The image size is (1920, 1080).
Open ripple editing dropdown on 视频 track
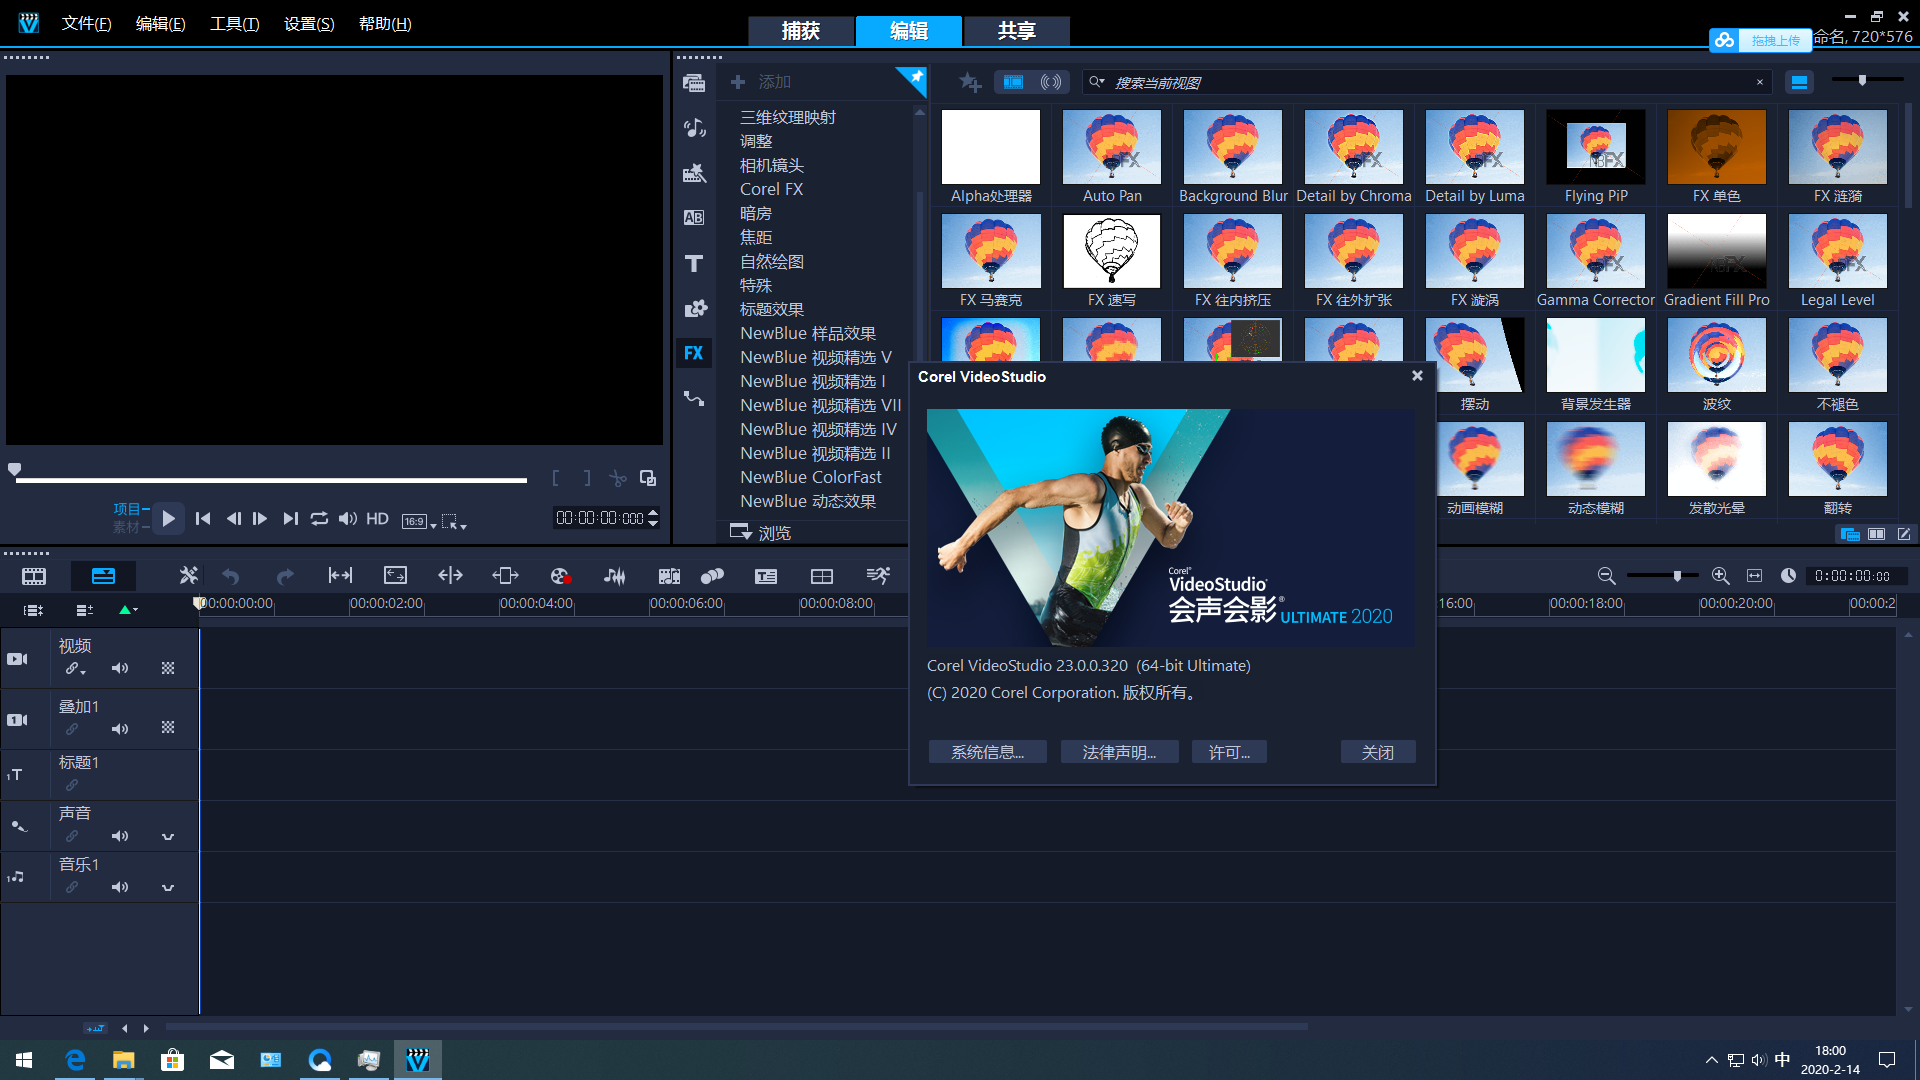tap(76, 669)
